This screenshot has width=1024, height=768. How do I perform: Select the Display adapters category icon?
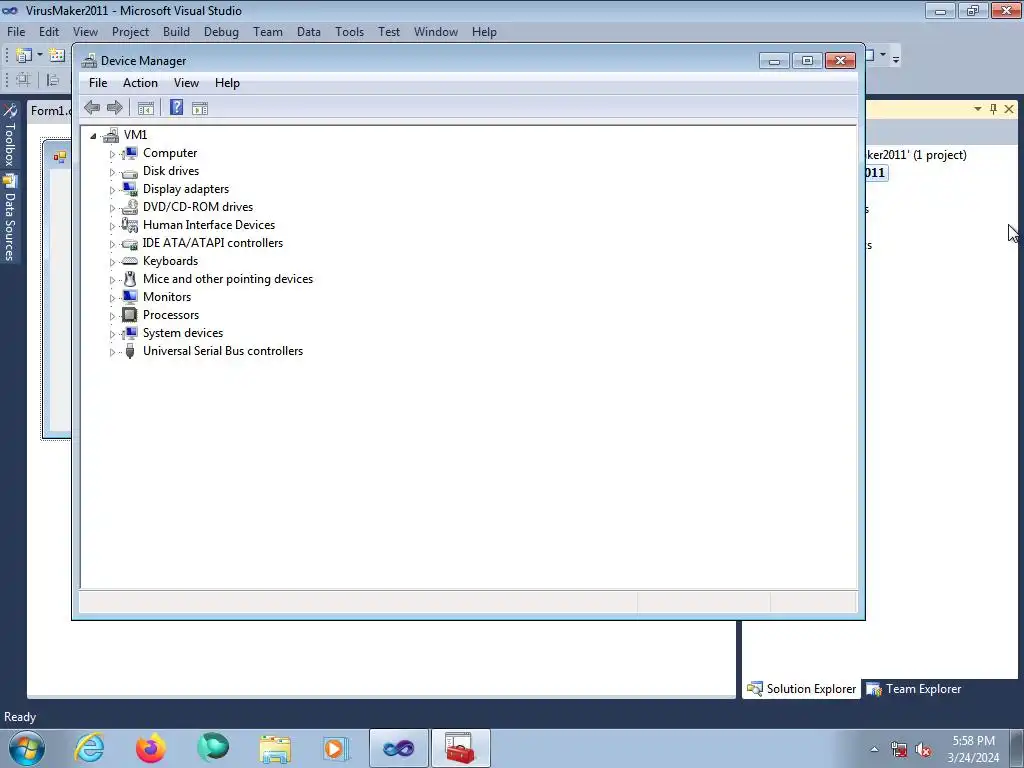(x=130, y=189)
